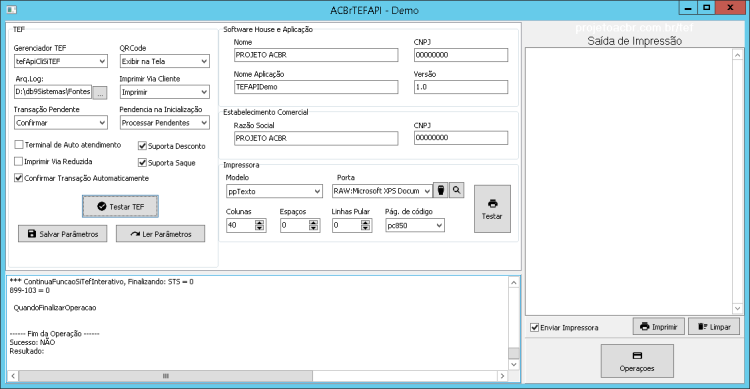
Task: Click the 'Sucesso: NÃO' log line
Action: point(32,343)
